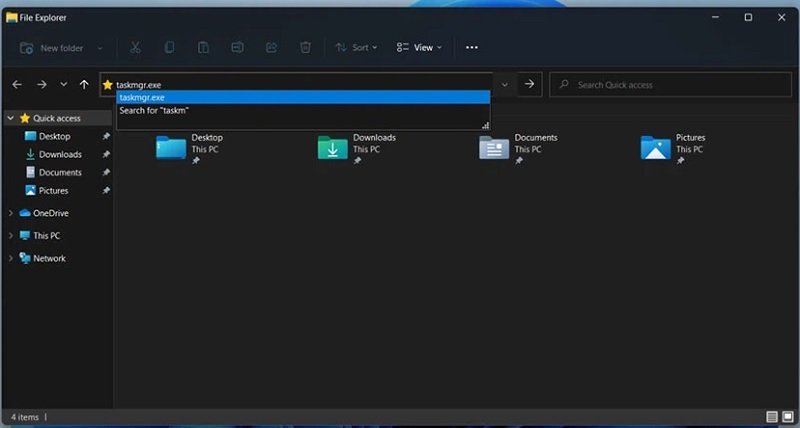
Task: Click the Delete trash icon
Action: (x=305, y=47)
